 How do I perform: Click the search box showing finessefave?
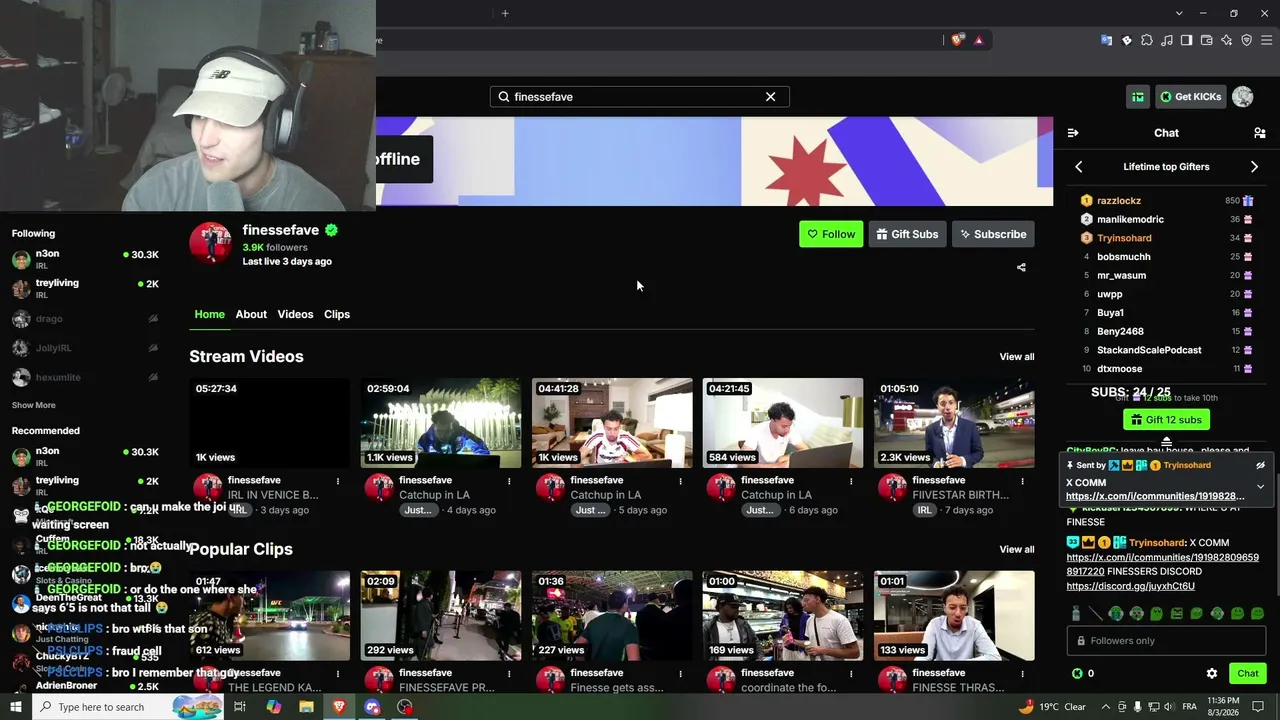pos(640,97)
